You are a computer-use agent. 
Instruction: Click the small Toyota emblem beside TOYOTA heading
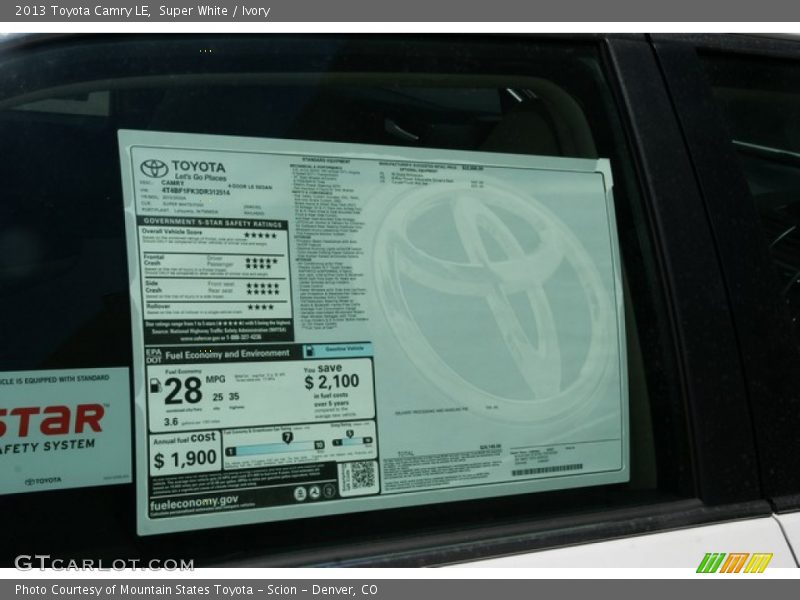pos(154,168)
